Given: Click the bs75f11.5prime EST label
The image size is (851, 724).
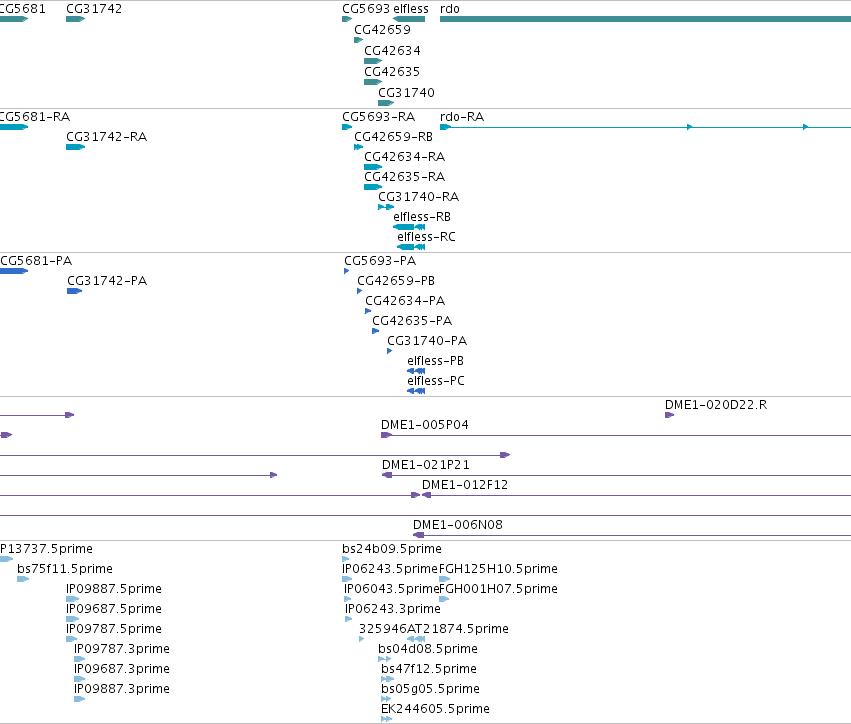Looking at the screenshot, I should [65, 569].
